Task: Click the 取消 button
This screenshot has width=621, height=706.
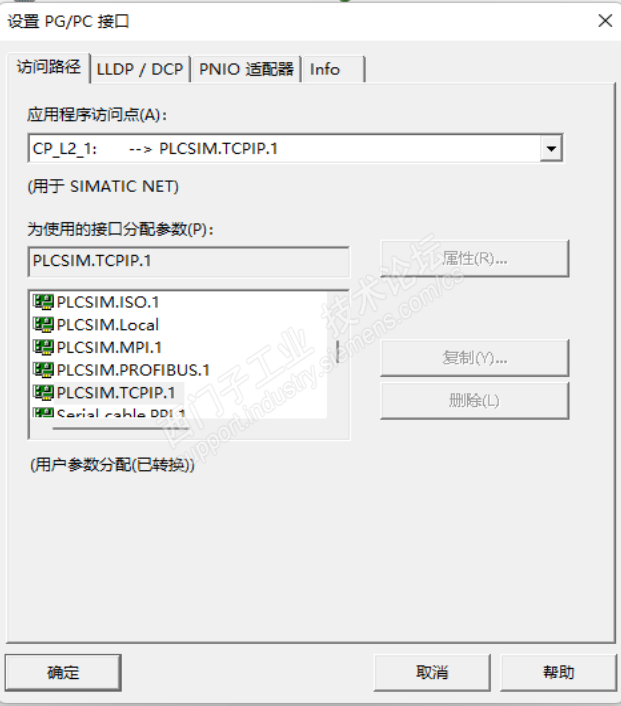Action: [x=432, y=672]
